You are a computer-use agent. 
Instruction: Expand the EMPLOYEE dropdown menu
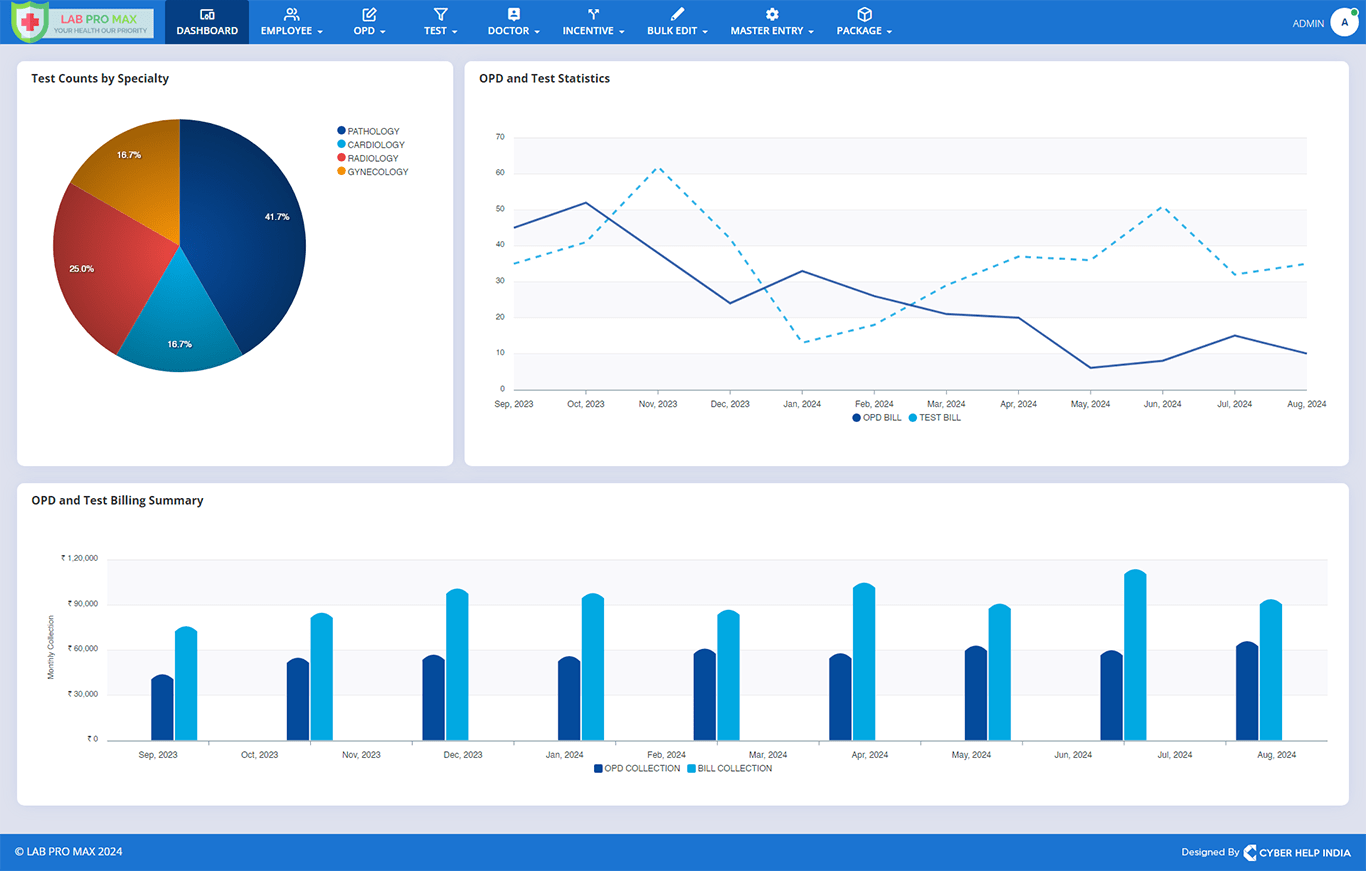click(320, 32)
